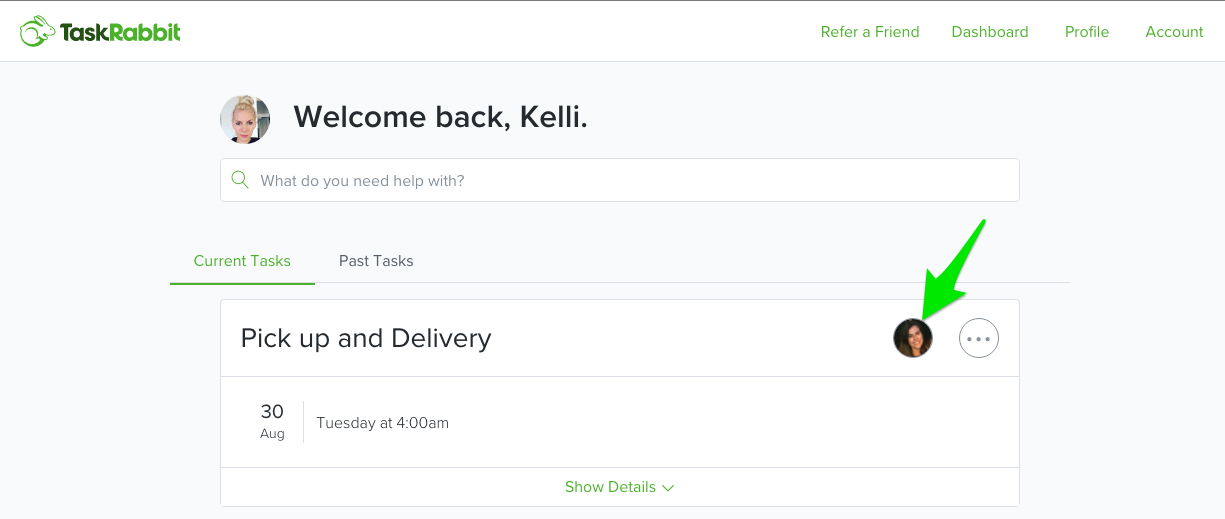1225x519 pixels.
Task: Switch to the Past Tasks tab
Action: point(376,261)
